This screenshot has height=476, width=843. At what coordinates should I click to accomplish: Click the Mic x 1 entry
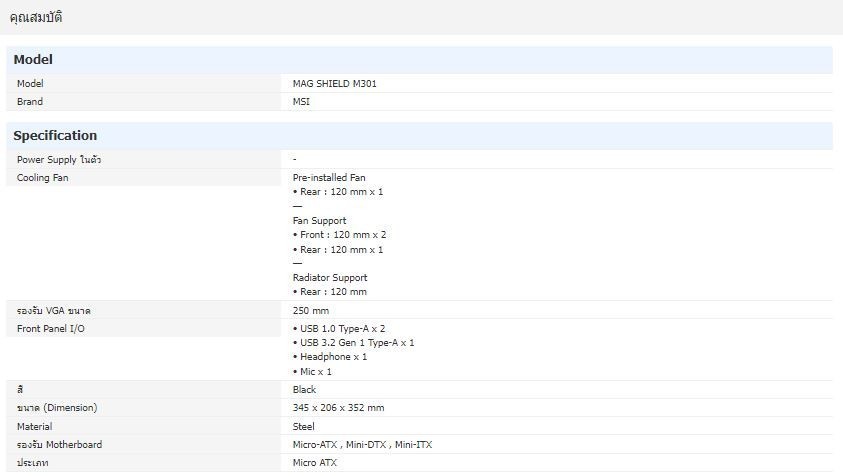[315, 372]
